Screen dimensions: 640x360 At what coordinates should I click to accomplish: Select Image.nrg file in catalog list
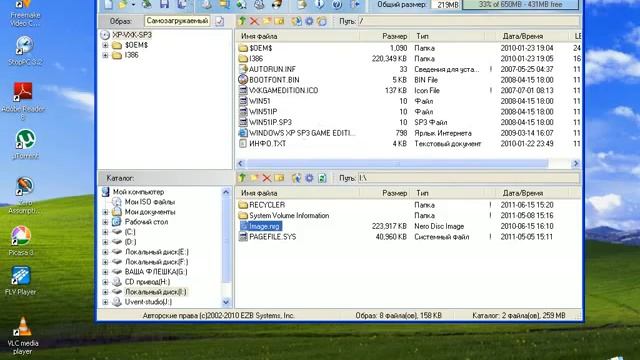[x=264, y=226]
